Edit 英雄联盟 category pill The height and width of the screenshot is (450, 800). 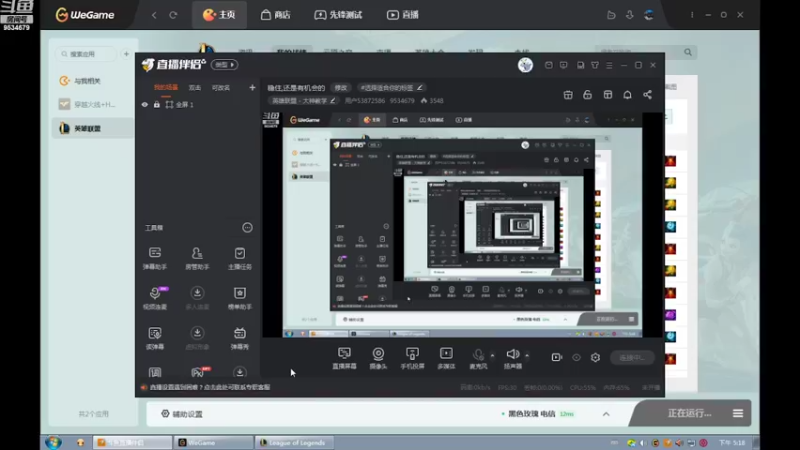coord(303,101)
